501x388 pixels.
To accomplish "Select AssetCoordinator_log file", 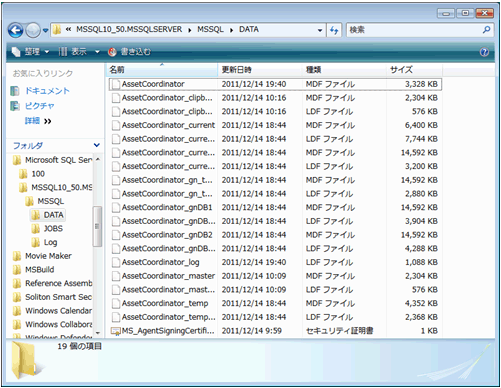I will (161, 262).
